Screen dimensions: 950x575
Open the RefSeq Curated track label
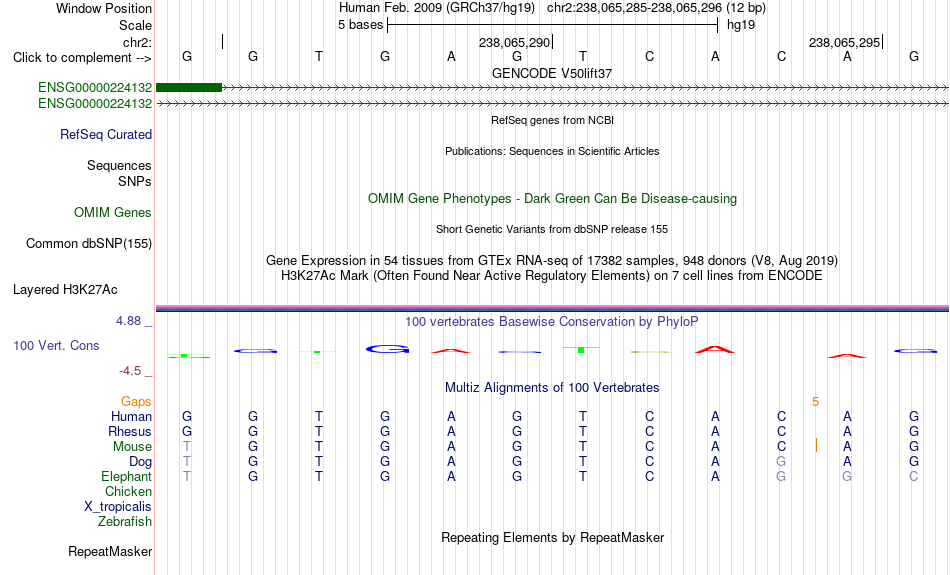tap(105, 135)
